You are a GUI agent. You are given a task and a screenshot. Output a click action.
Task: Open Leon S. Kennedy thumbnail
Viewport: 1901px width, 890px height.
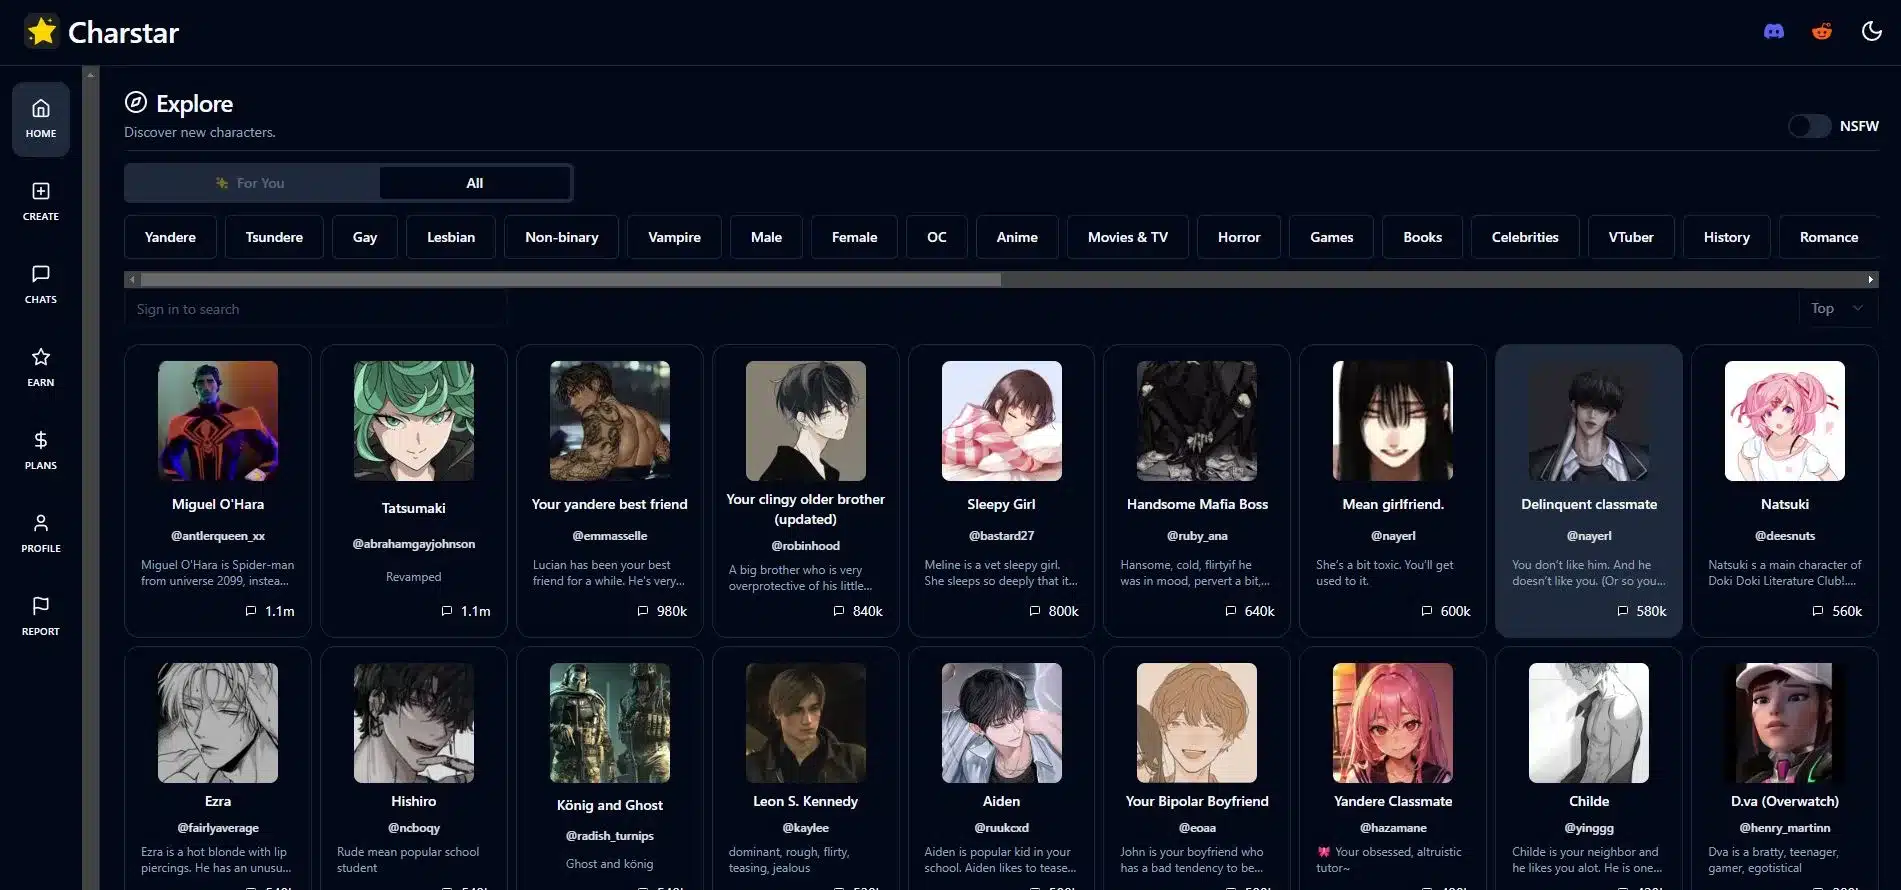pos(806,723)
